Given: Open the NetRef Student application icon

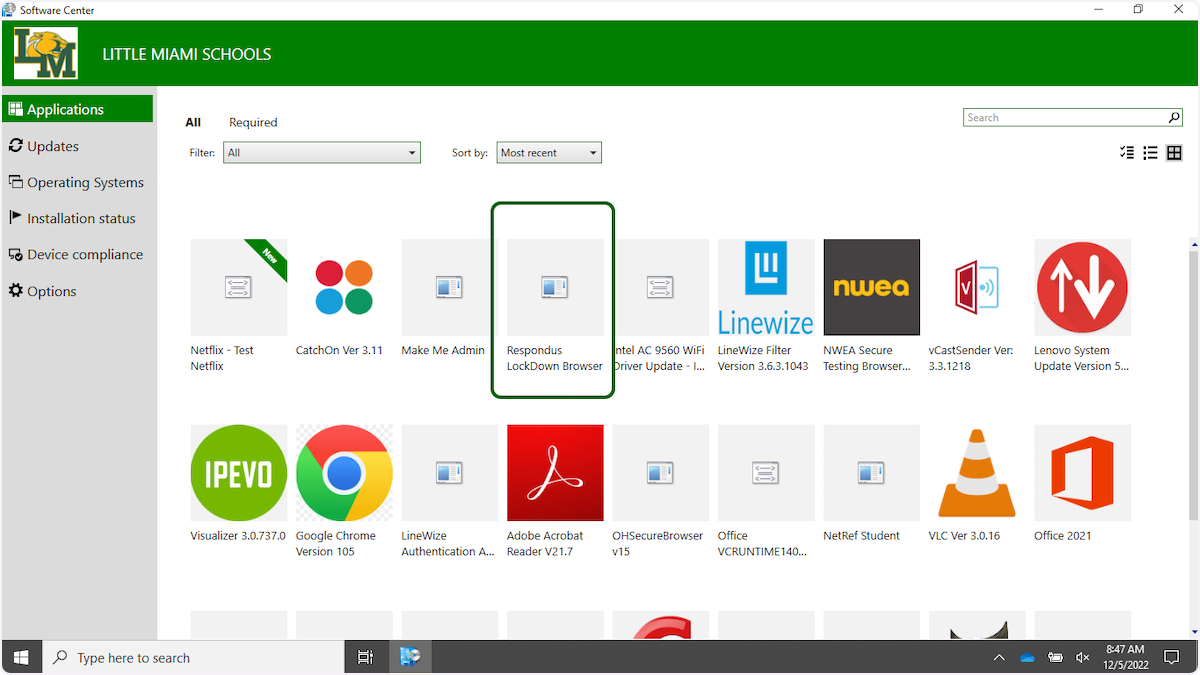Looking at the screenshot, I should (872, 473).
